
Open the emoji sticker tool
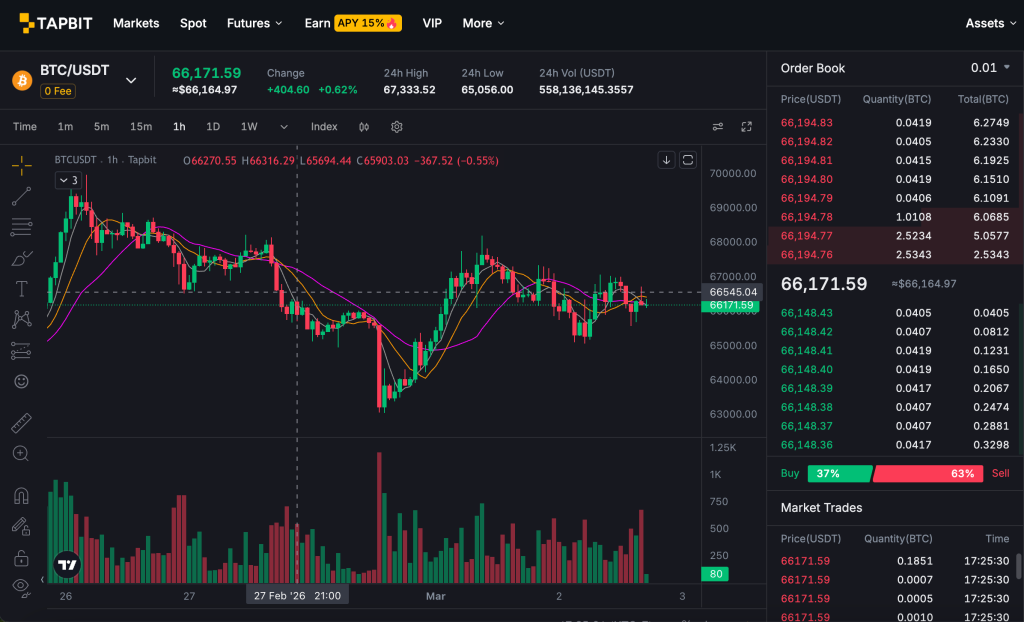point(21,381)
